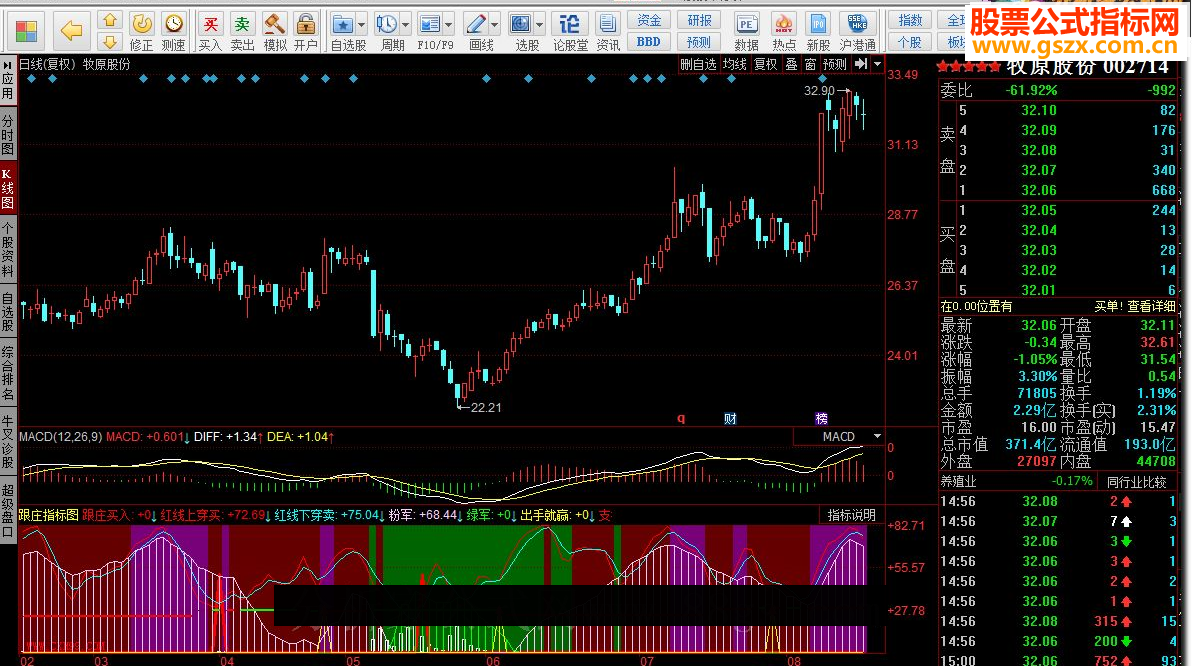Toggle 叠 overlay on the chart
Viewport: 1192px width, 666px height.
coord(791,64)
